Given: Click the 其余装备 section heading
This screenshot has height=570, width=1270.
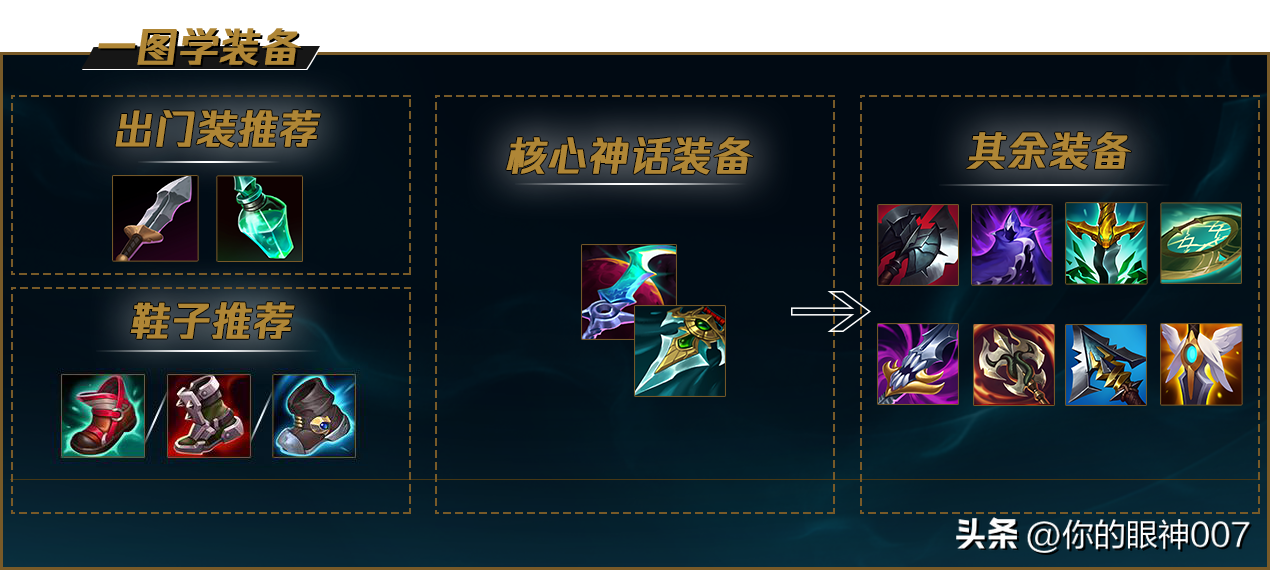Looking at the screenshot, I should pos(1050,152).
